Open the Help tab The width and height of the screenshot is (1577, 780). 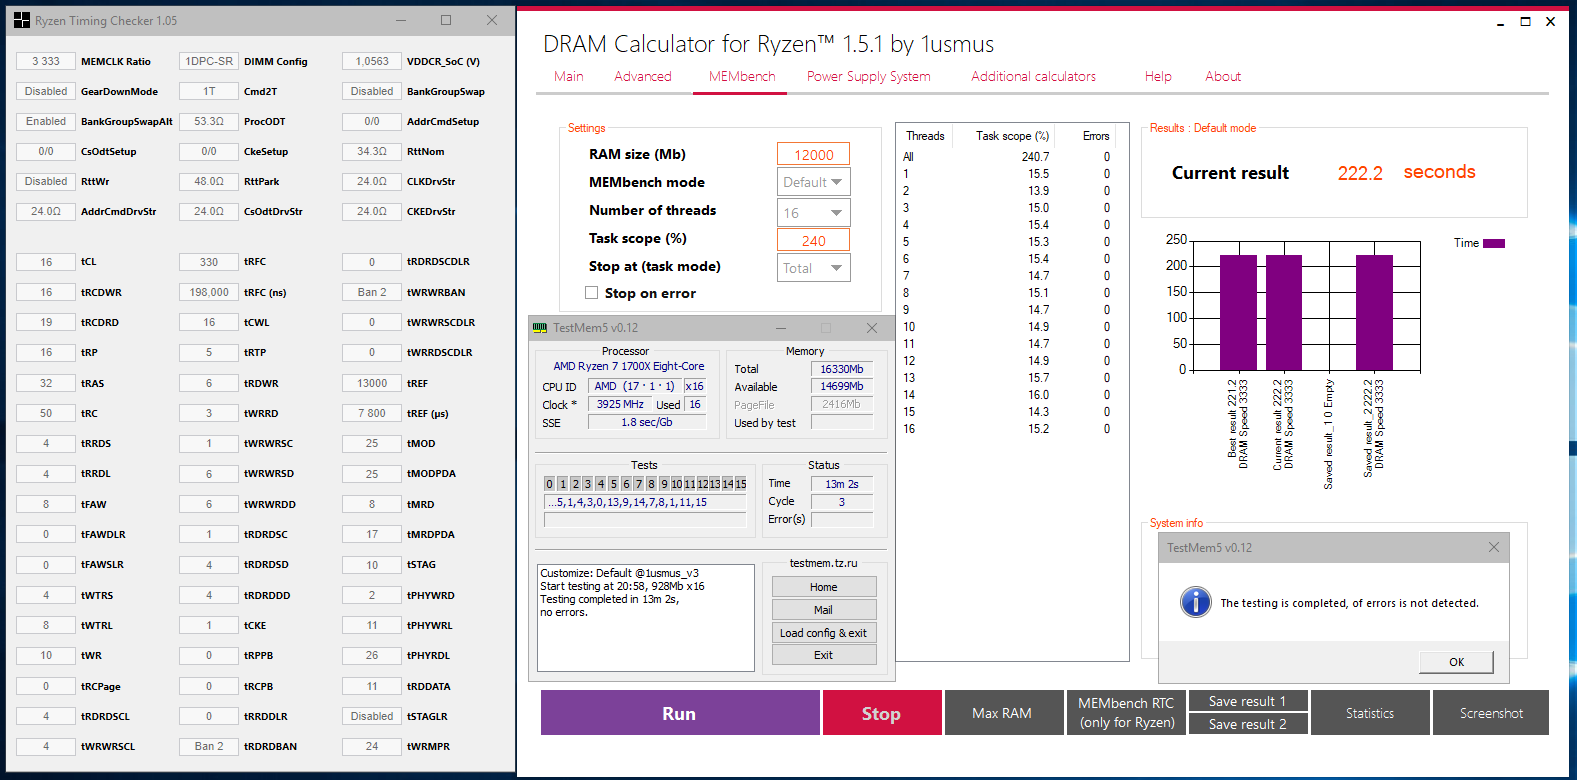click(x=1158, y=76)
